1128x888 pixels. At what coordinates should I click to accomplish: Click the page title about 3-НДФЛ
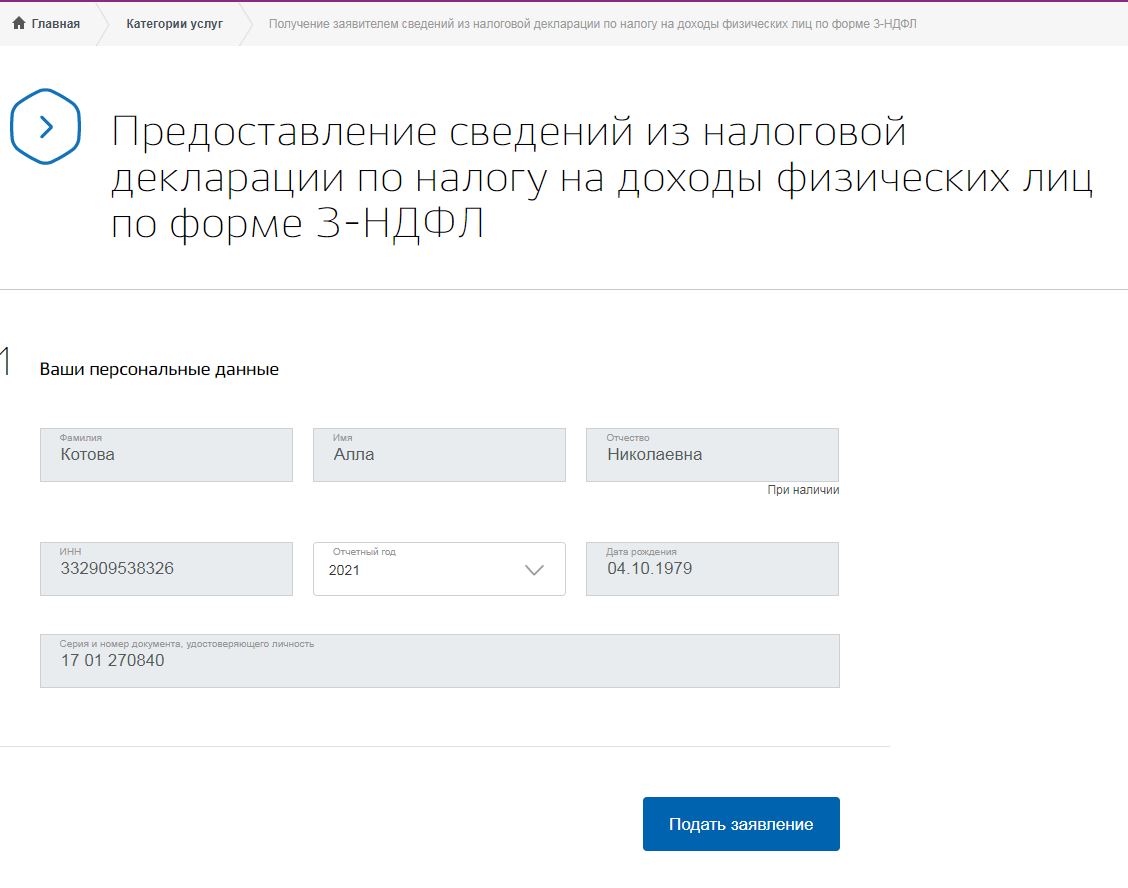(x=602, y=178)
